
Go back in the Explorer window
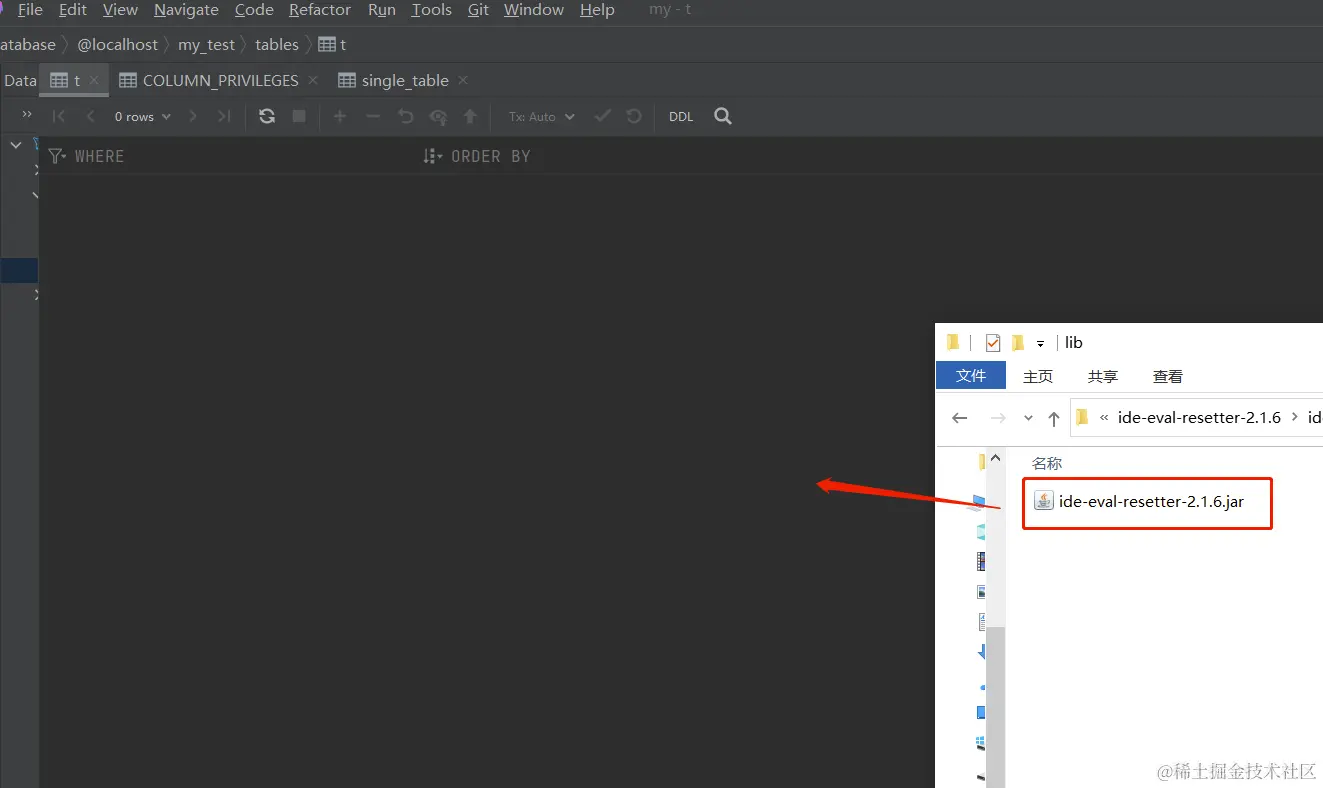pyautogui.click(x=960, y=418)
